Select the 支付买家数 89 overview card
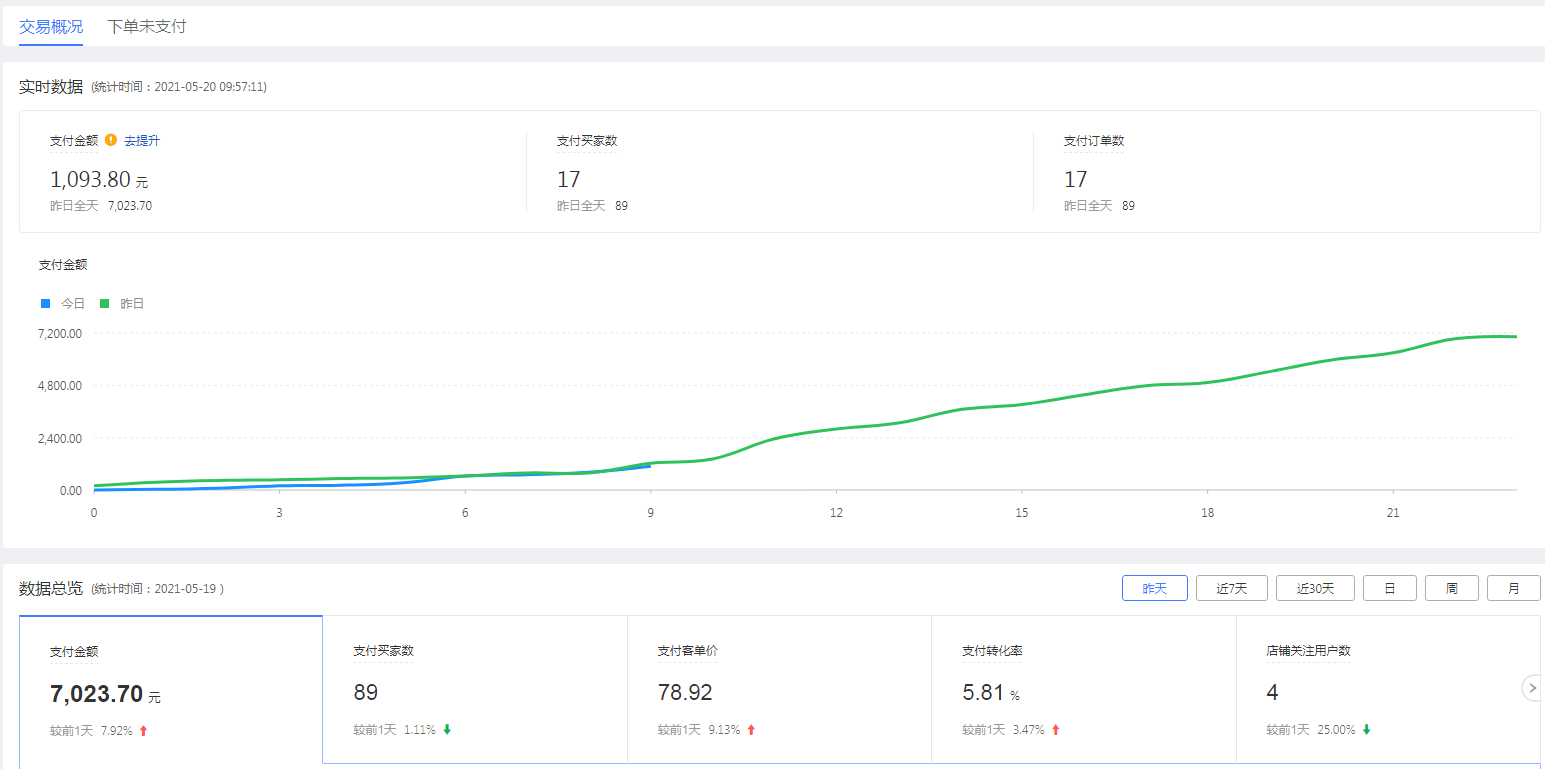The width and height of the screenshot is (1545, 769). point(475,690)
